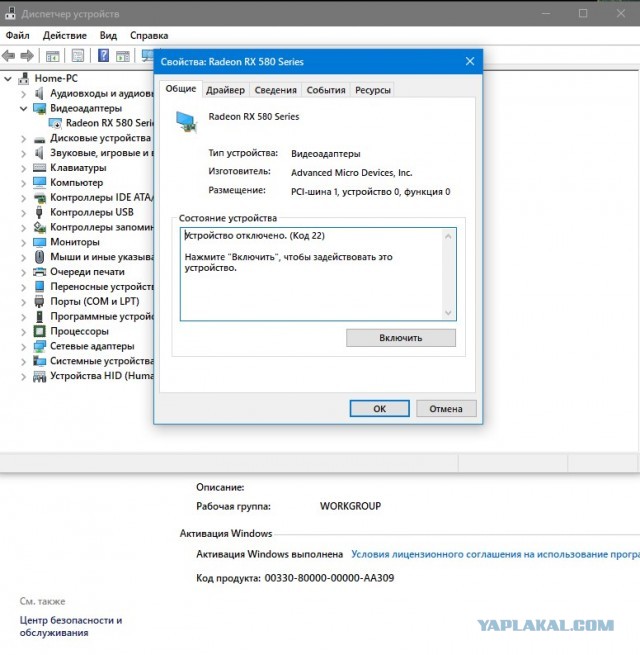
Task: Open Properties via the toolbar properties icon
Action: 78,56
